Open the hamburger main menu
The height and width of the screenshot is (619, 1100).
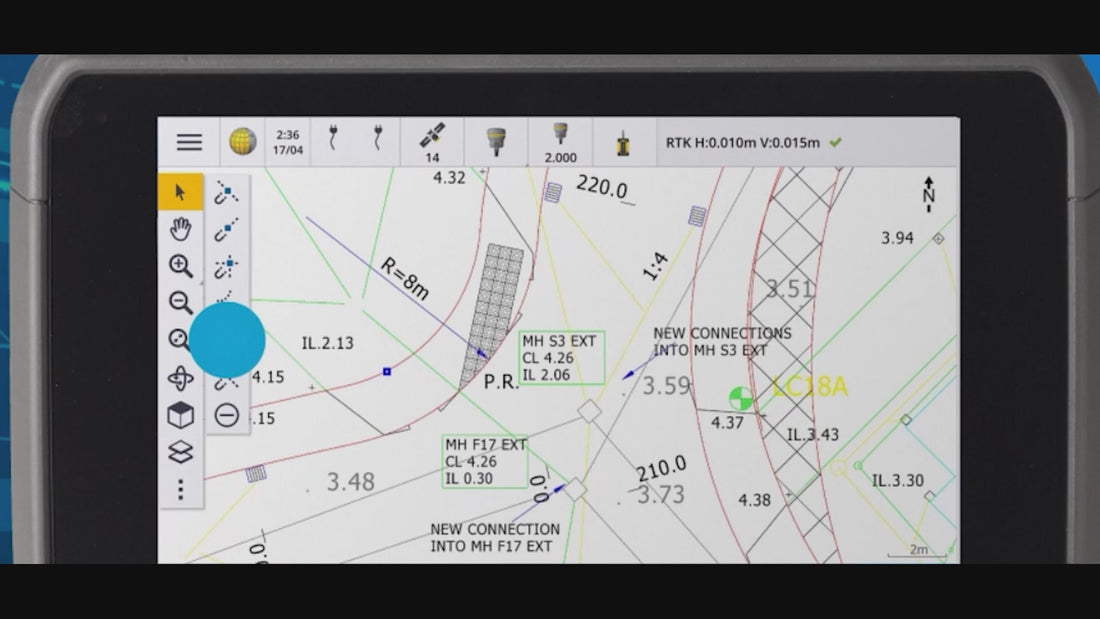coord(189,142)
